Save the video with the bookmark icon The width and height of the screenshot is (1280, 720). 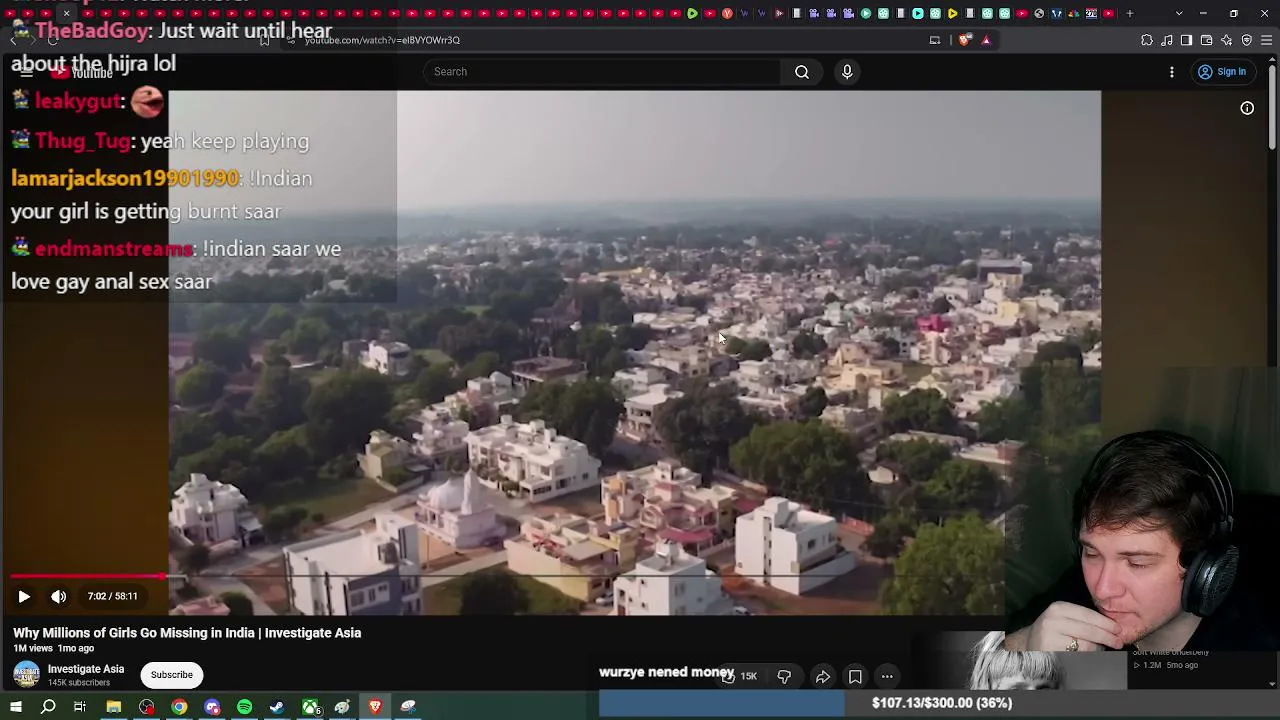[x=855, y=676]
